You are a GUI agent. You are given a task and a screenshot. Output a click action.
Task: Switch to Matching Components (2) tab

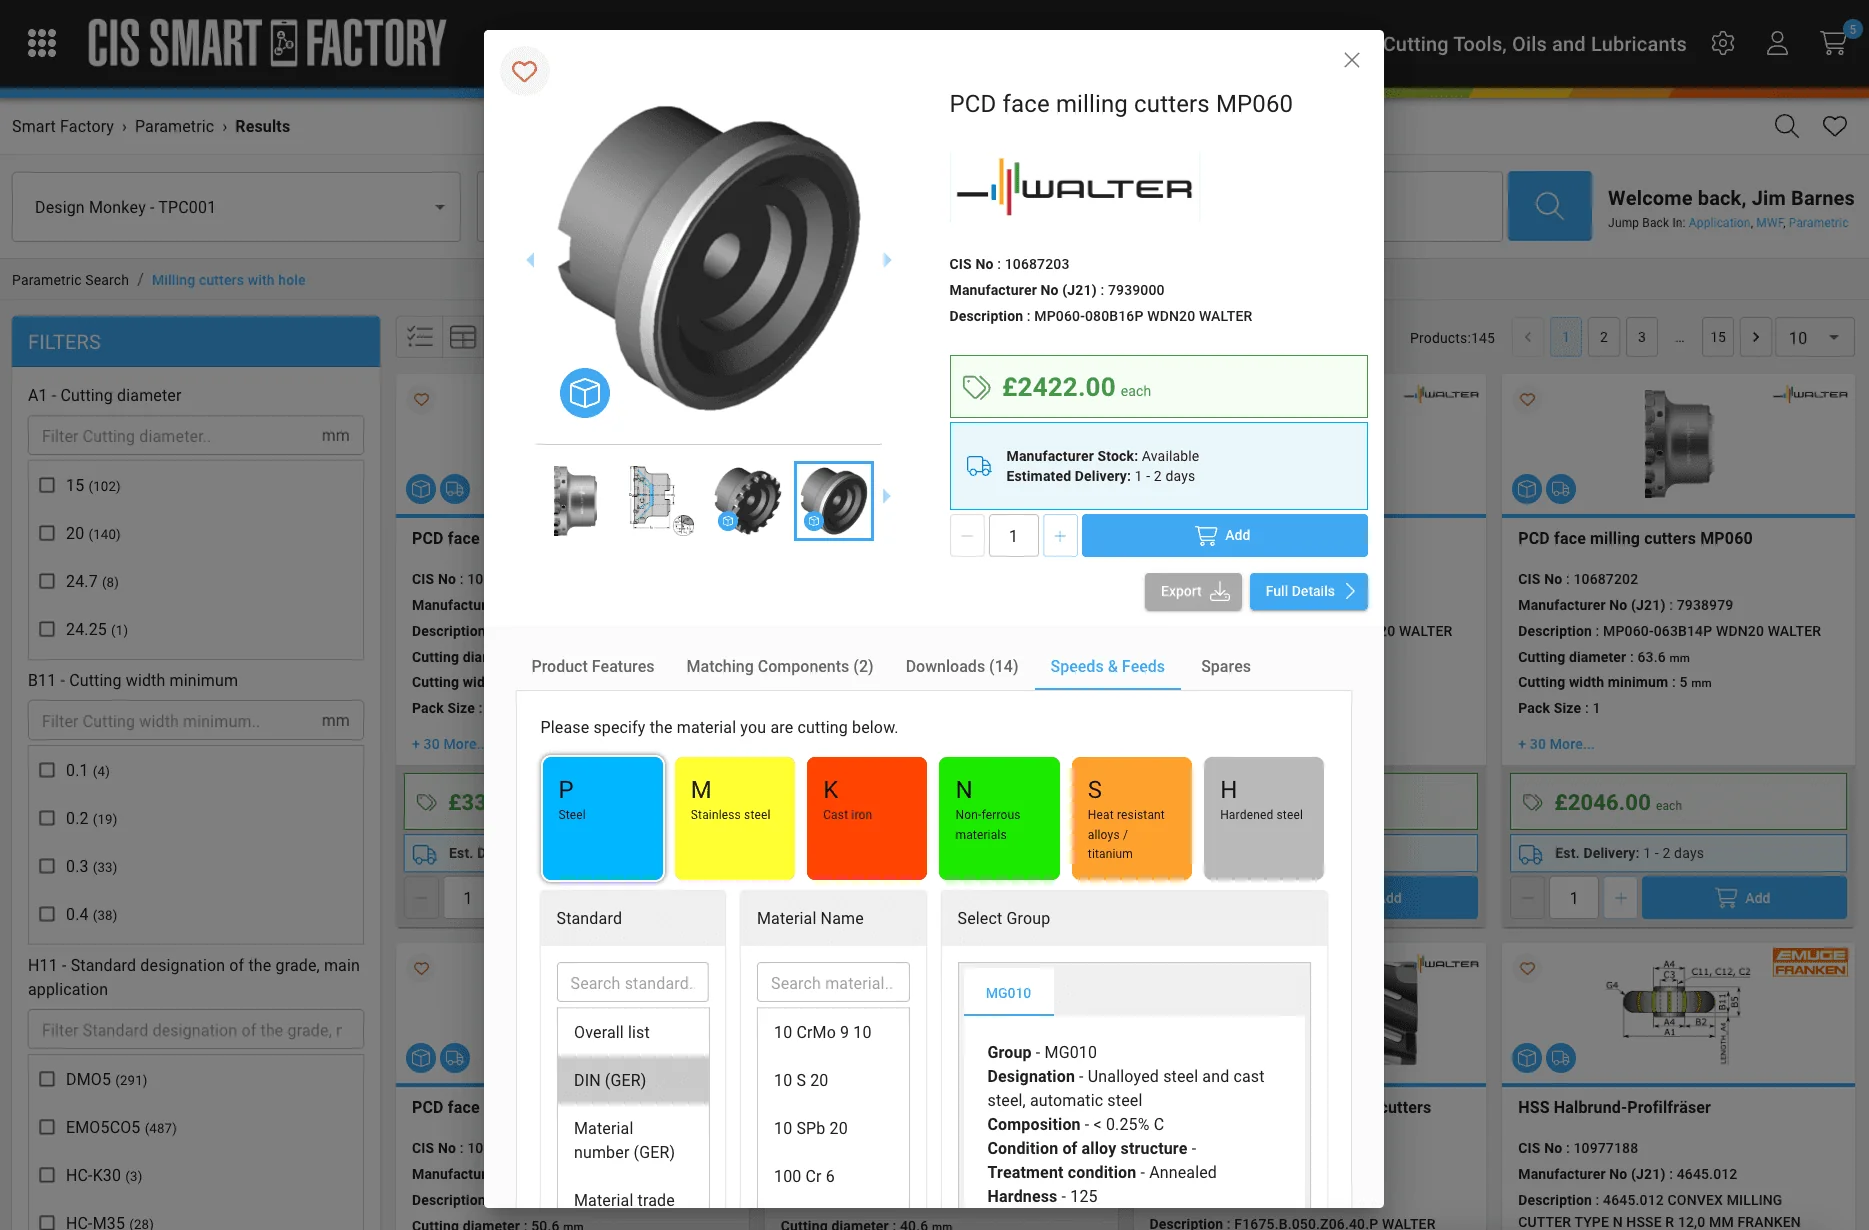point(780,666)
